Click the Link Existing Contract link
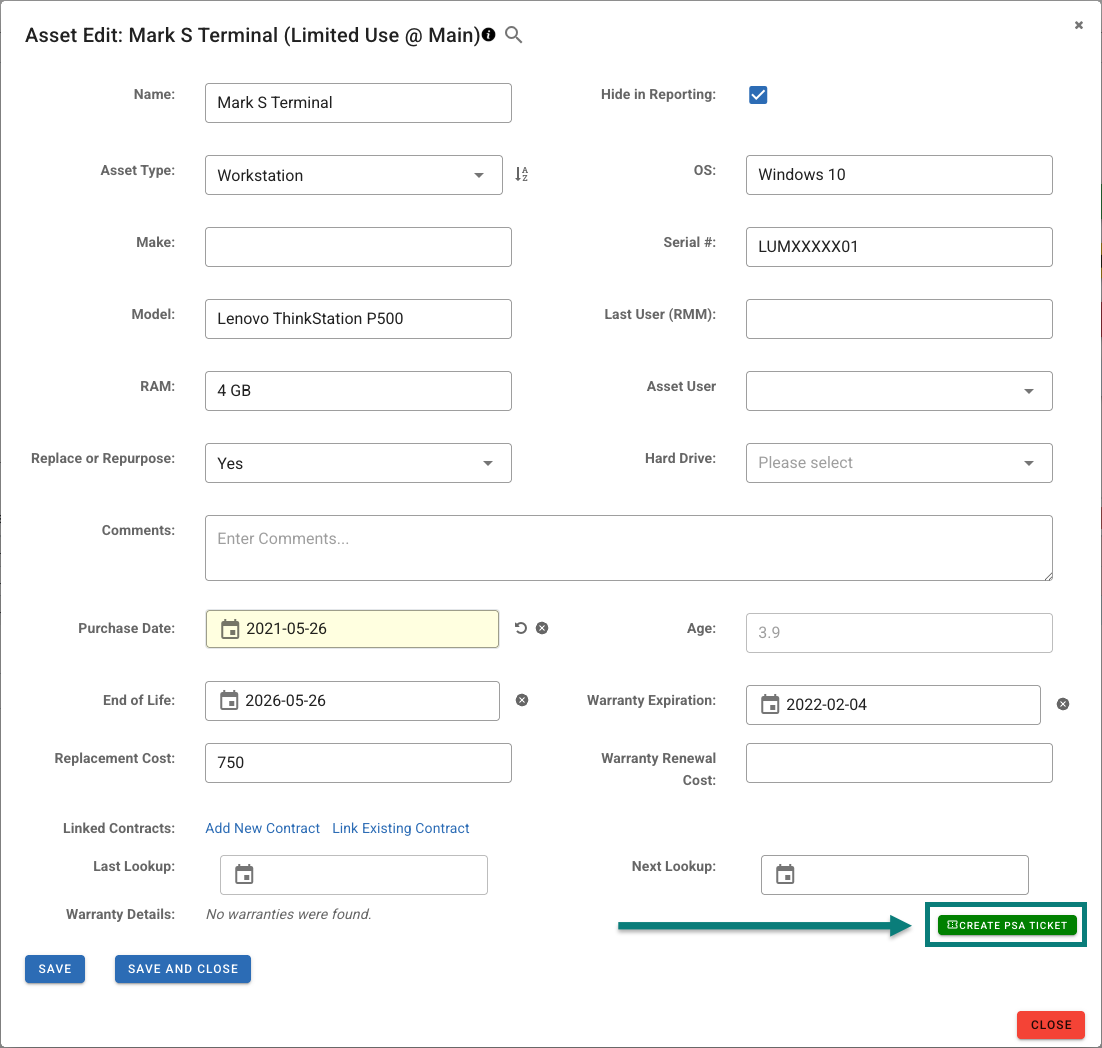 click(401, 828)
